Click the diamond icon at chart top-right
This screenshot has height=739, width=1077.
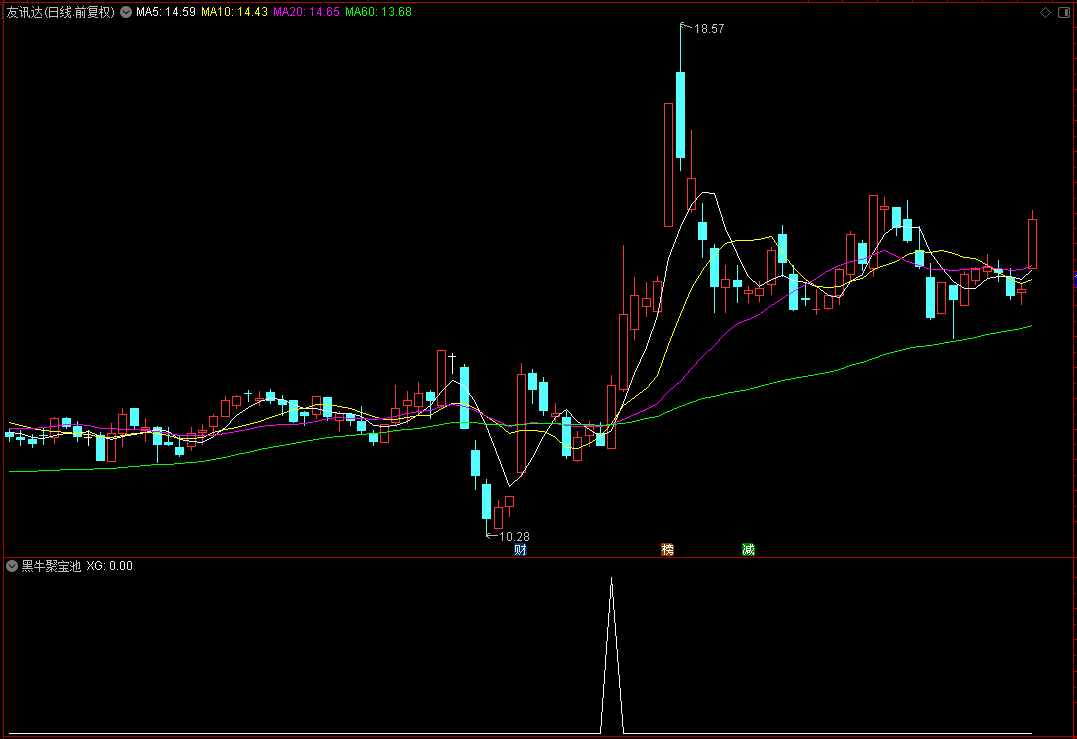(x=1045, y=12)
